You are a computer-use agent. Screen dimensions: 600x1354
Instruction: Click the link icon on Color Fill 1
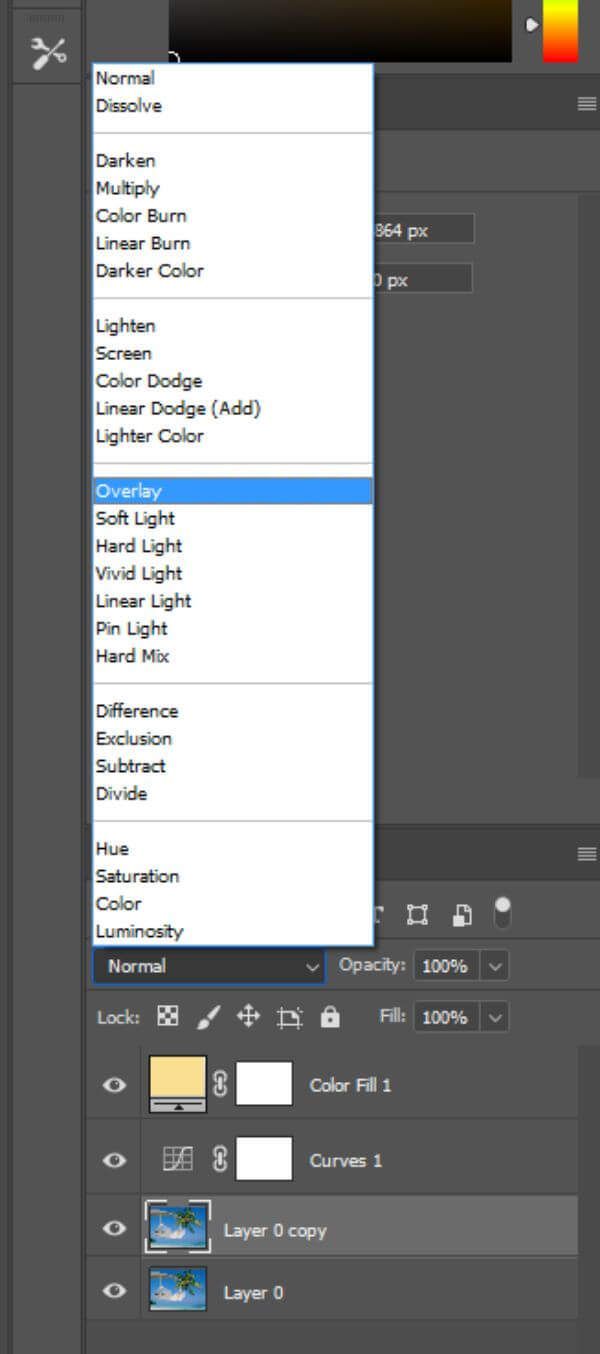point(220,1084)
